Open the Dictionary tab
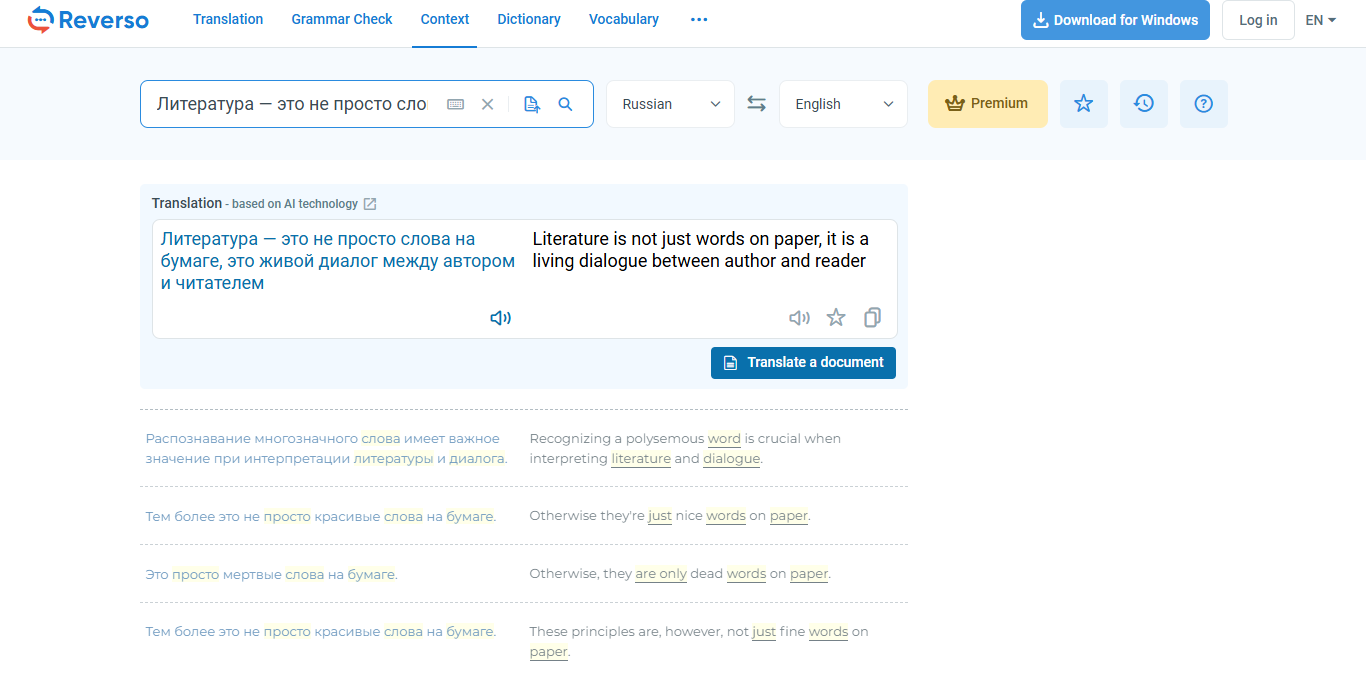Image resolution: width=1366 pixels, height=674 pixels. pos(528,20)
